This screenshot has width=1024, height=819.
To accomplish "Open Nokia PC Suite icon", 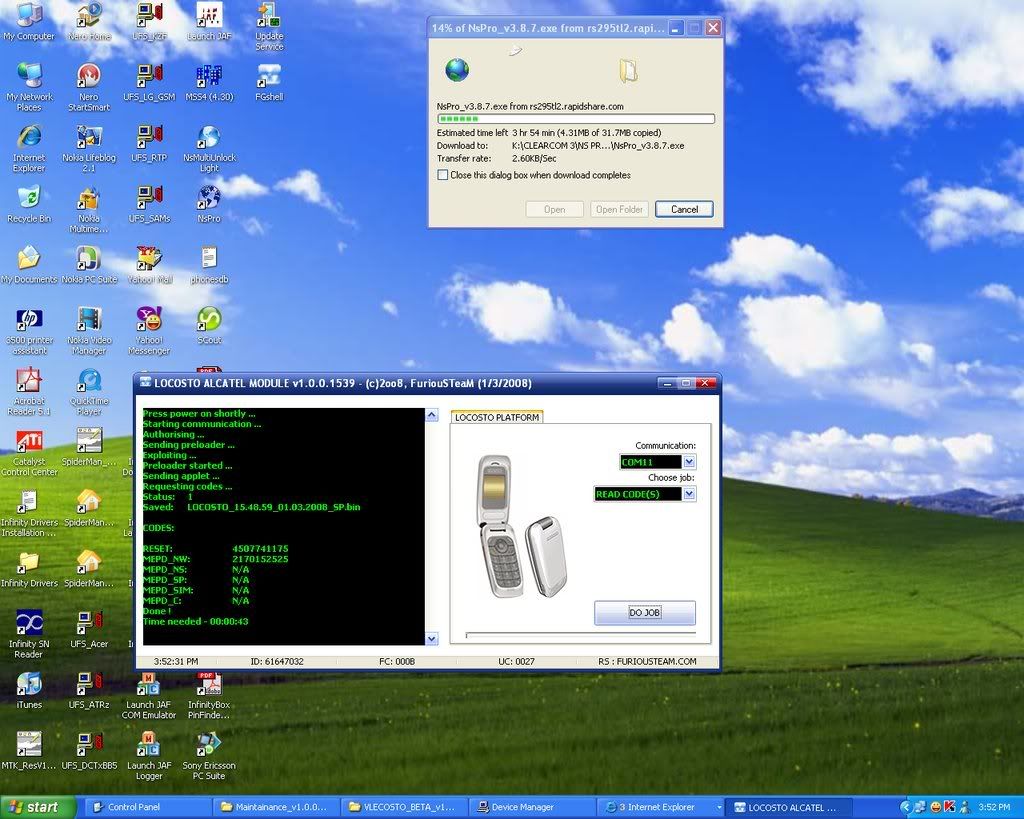I will coord(89,265).
